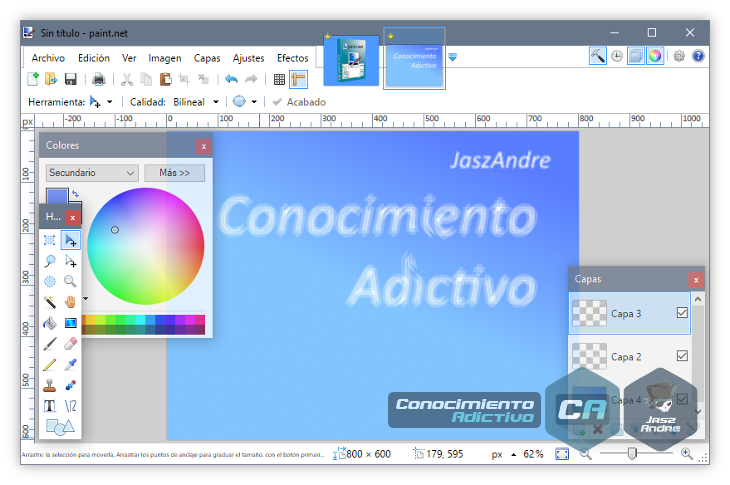The image size is (730, 485).
Task: Click the primary blue color swatch
Action: click(x=57, y=196)
